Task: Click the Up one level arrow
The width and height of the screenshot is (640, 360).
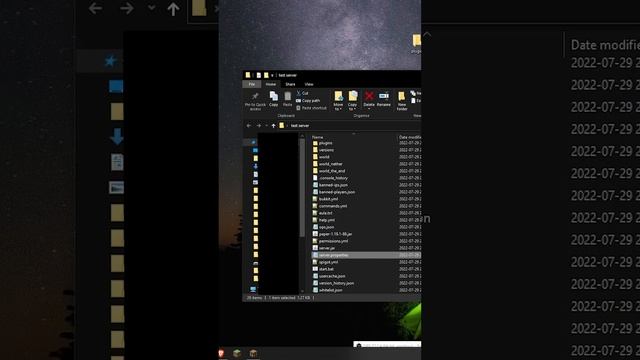Action: [x=273, y=126]
